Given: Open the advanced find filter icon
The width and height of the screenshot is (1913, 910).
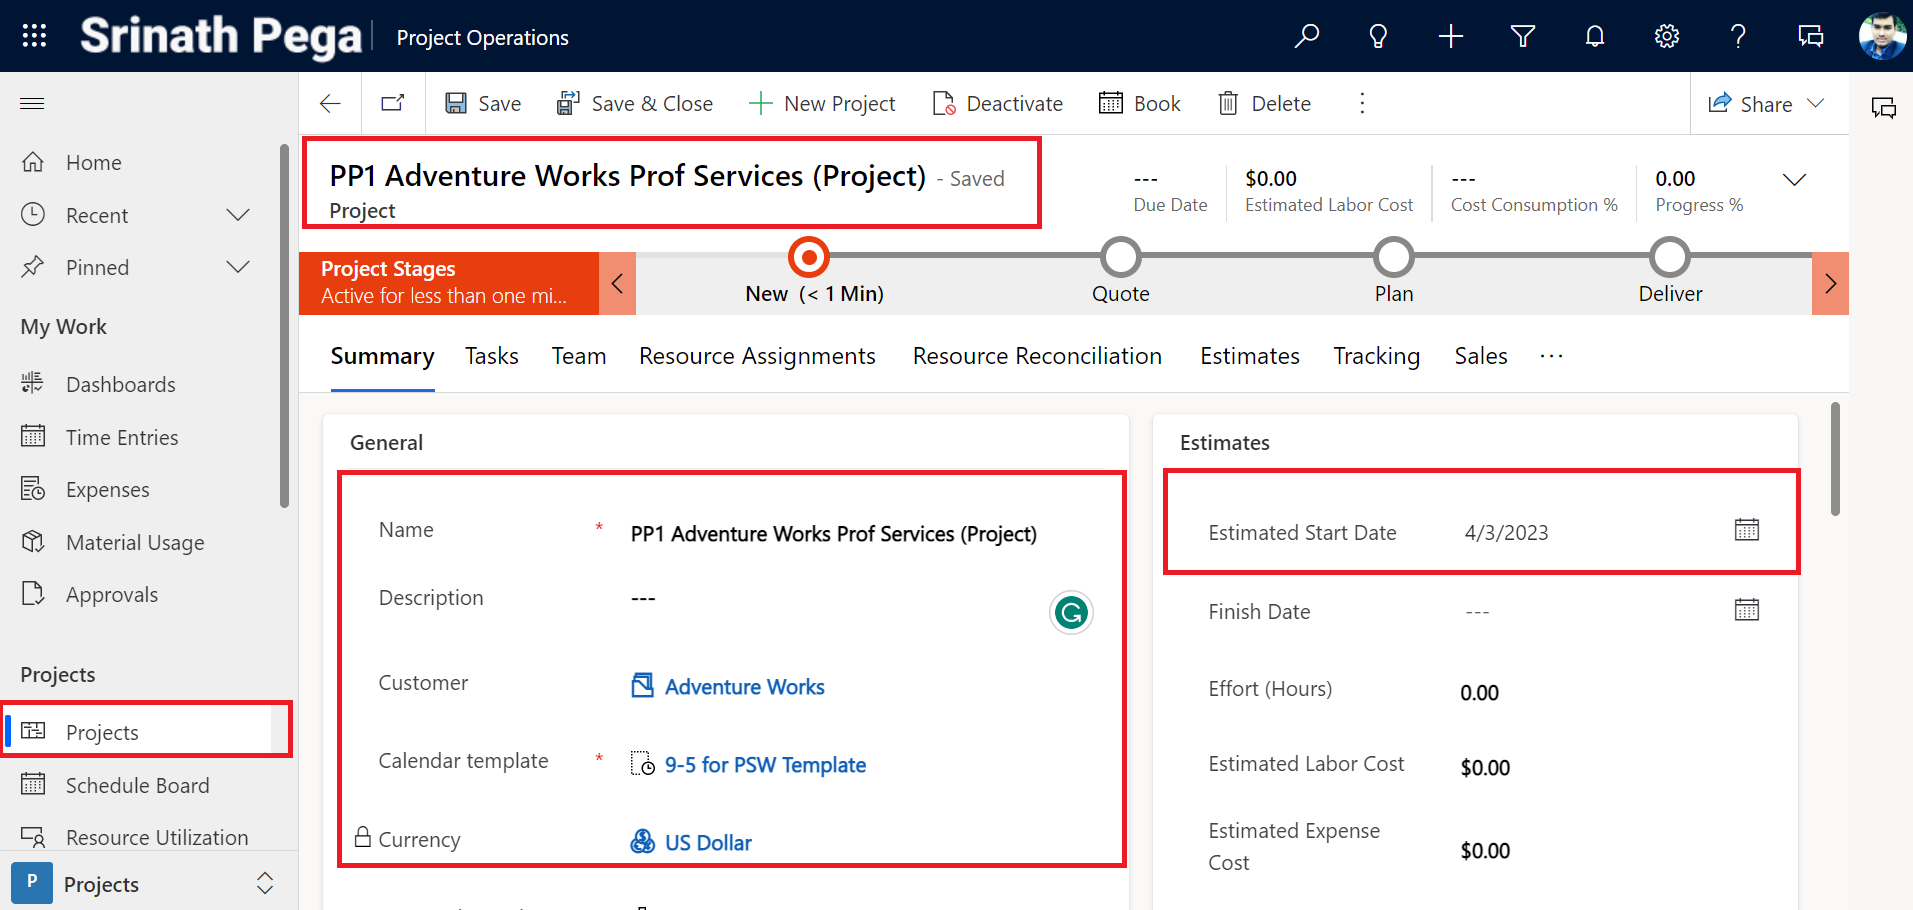Looking at the screenshot, I should [1522, 37].
